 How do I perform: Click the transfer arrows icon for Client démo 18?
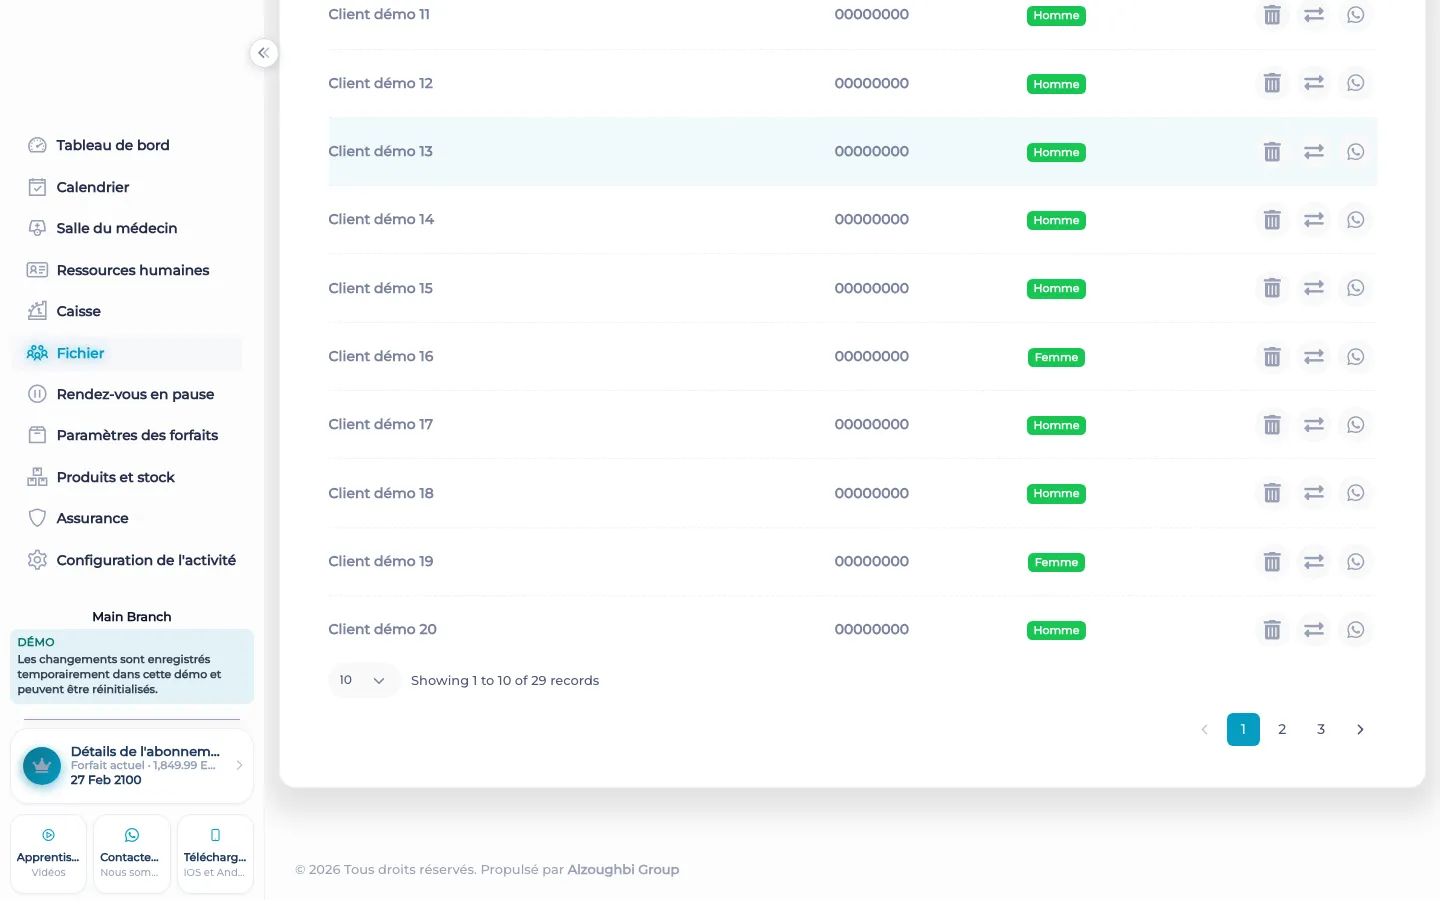pyautogui.click(x=1314, y=493)
